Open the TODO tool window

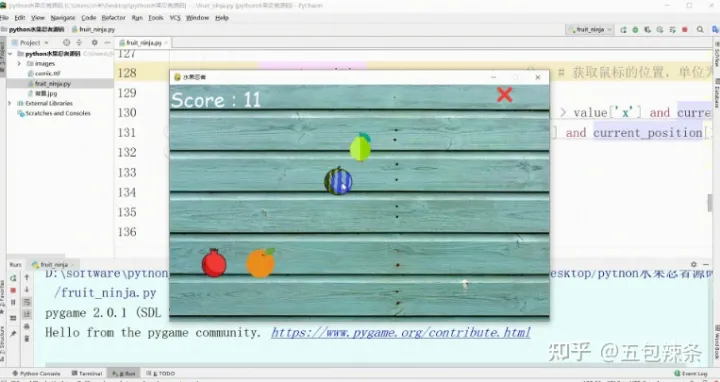click(161, 374)
